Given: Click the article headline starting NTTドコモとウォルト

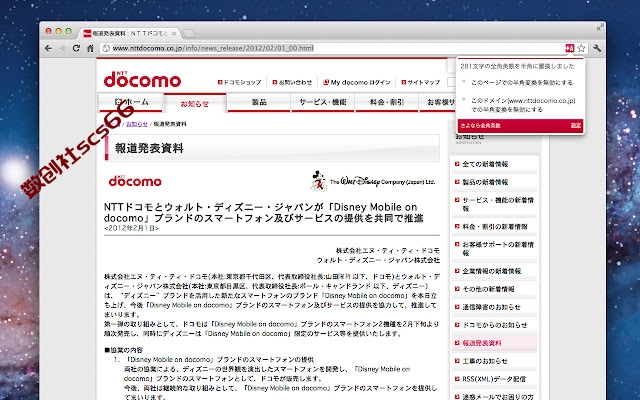Looking at the screenshot, I should coord(263,212).
